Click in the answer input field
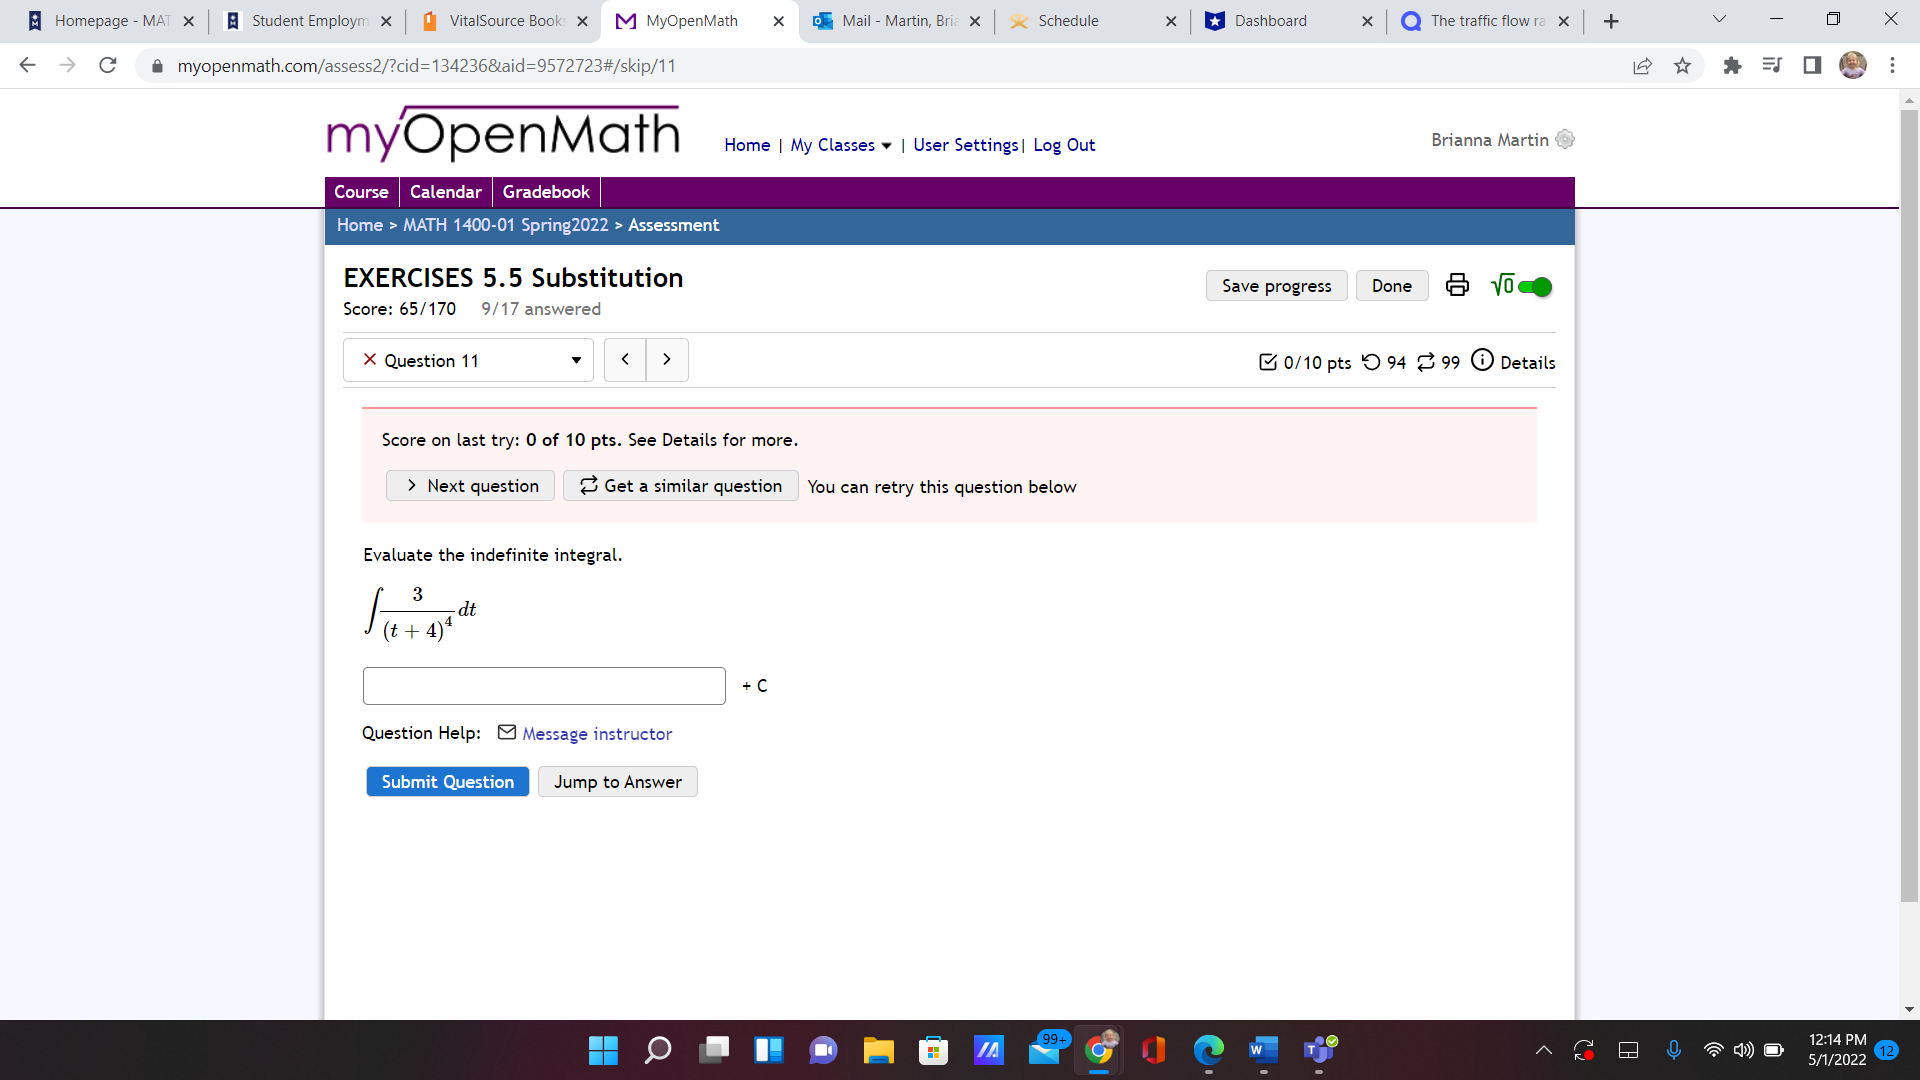 [x=544, y=686]
